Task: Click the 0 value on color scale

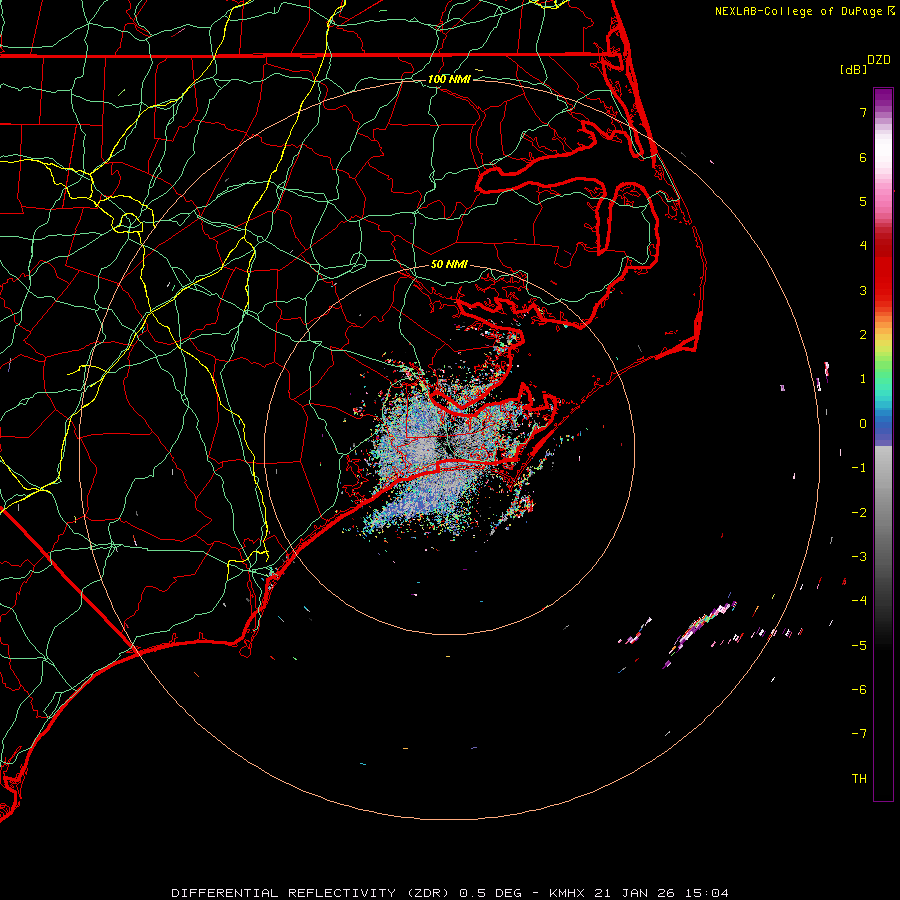Action: click(863, 424)
